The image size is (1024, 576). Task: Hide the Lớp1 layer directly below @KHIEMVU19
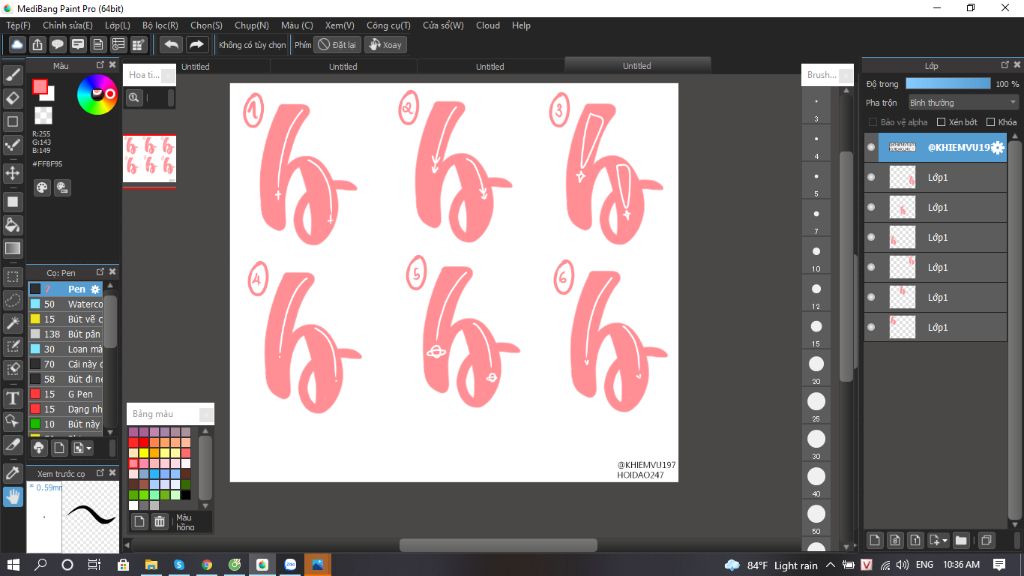click(871, 178)
